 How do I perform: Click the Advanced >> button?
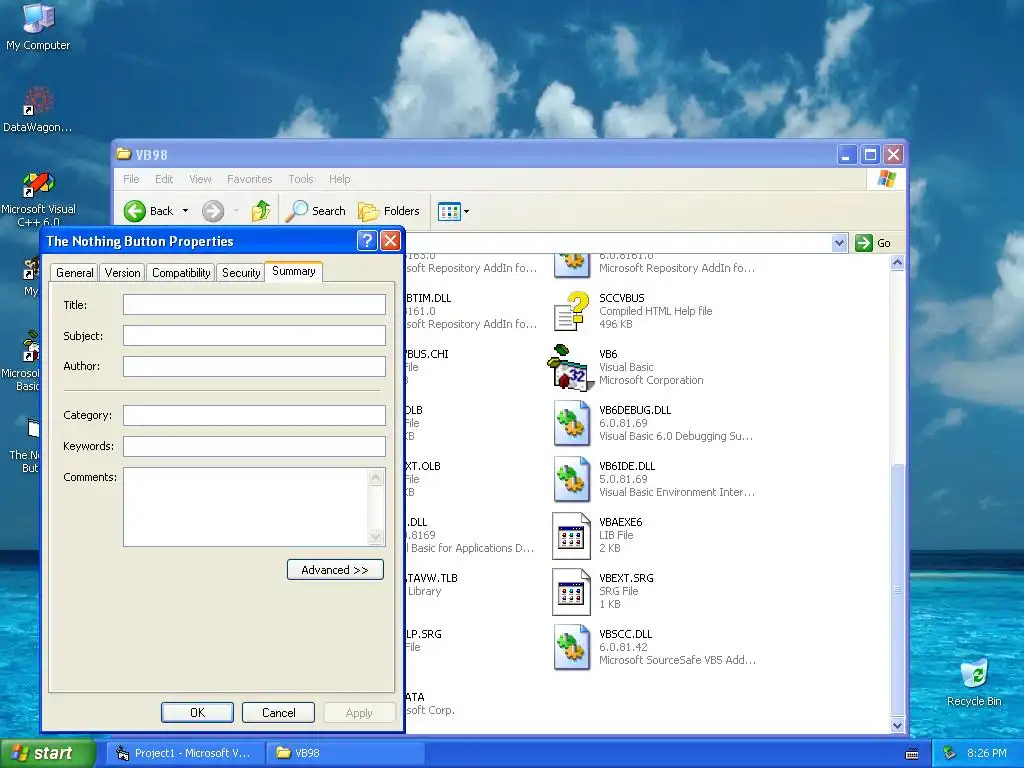pos(335,569)
